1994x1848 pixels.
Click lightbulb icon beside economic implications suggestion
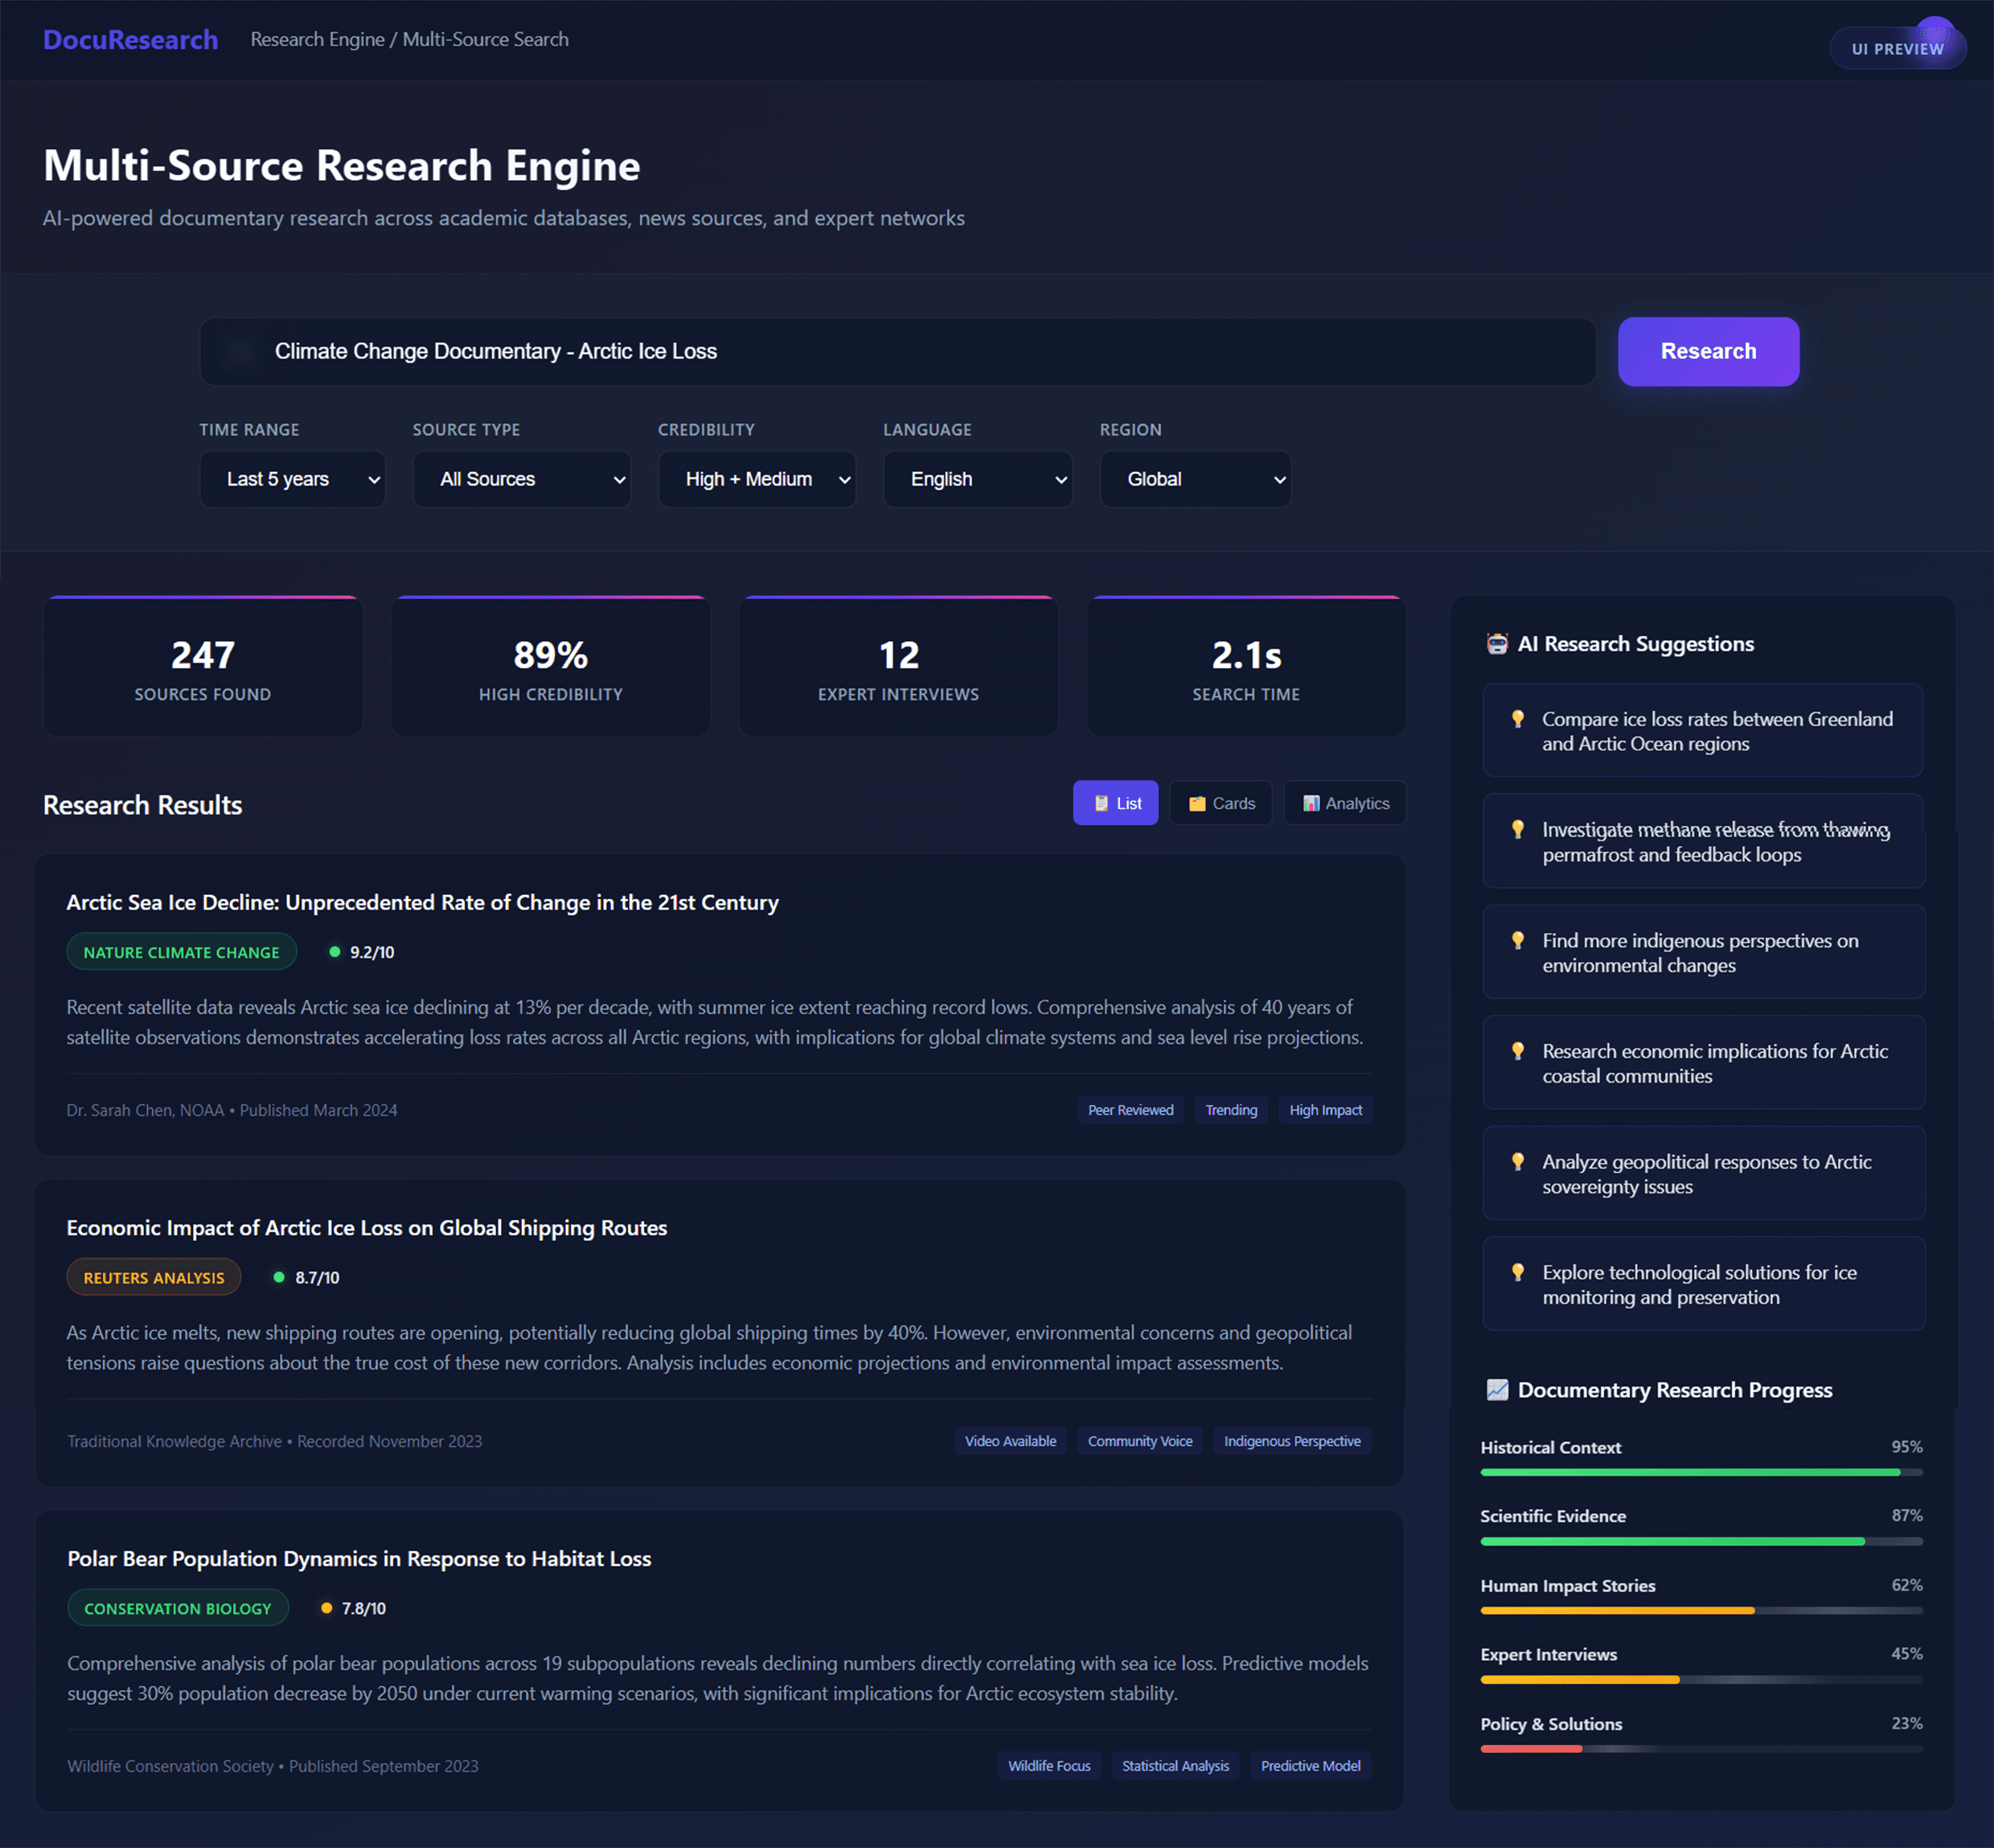coord(1517,1051)
